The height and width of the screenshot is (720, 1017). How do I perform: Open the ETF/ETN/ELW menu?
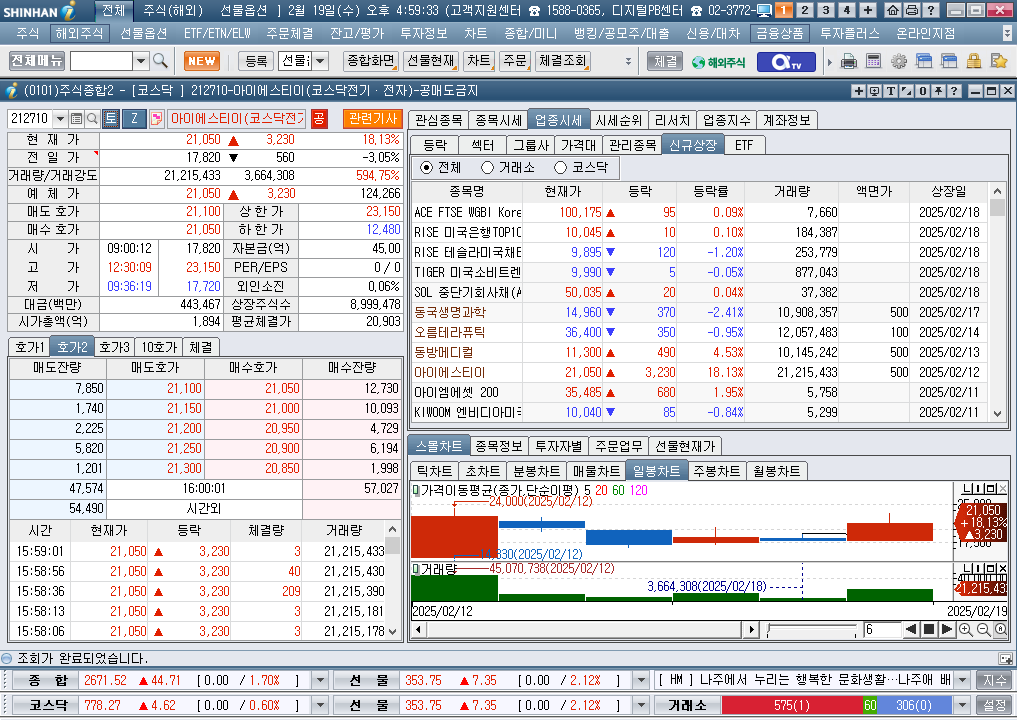pos(217,33)
